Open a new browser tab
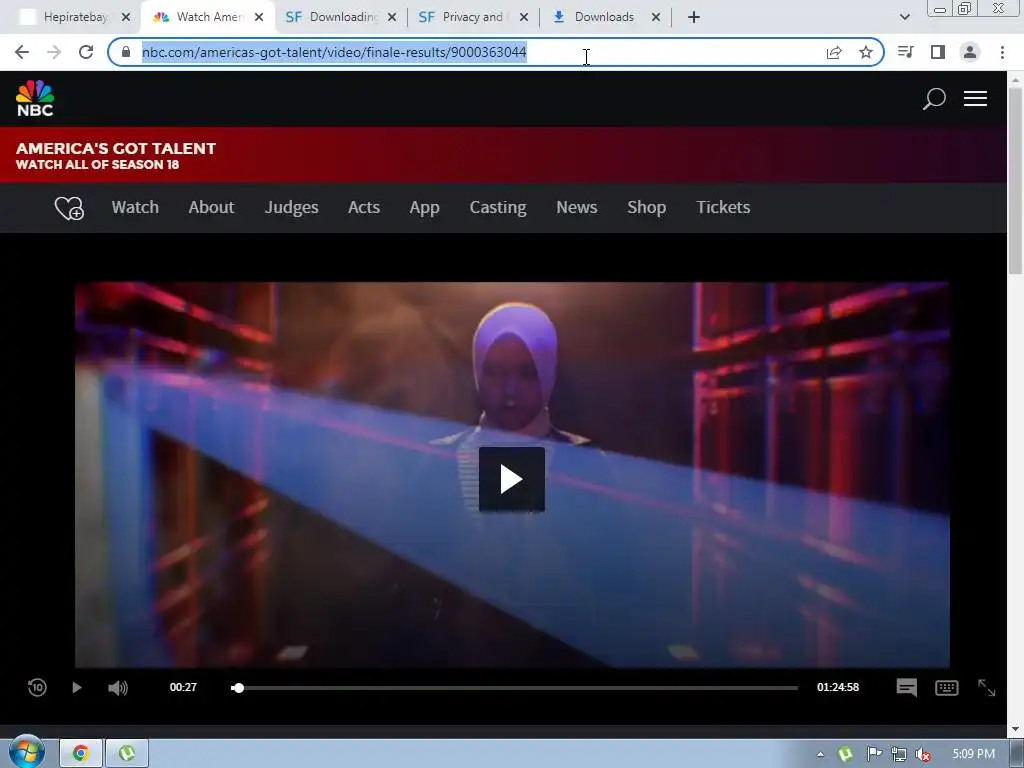Viewport: 1024px width, 768px height. point(694,17)
